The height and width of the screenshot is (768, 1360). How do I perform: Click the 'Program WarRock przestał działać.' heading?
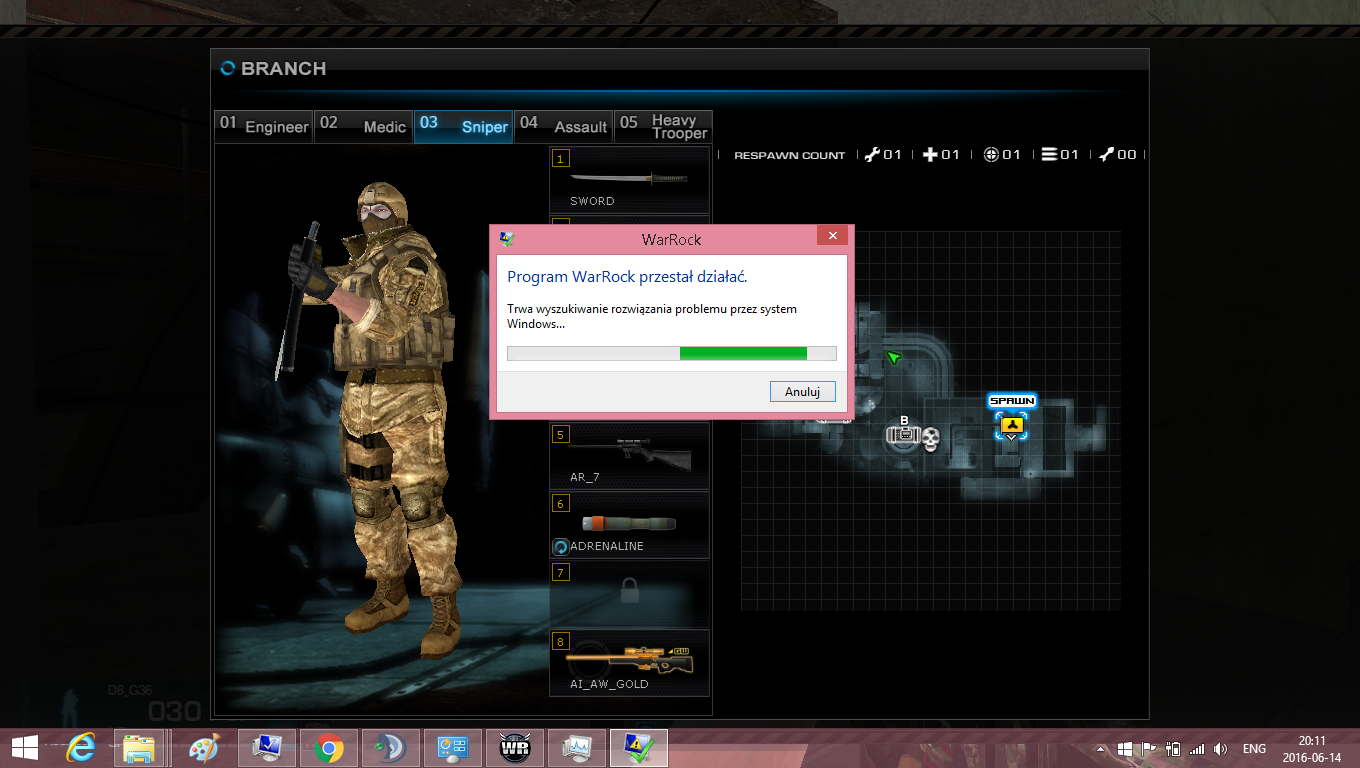click(627, 277)
